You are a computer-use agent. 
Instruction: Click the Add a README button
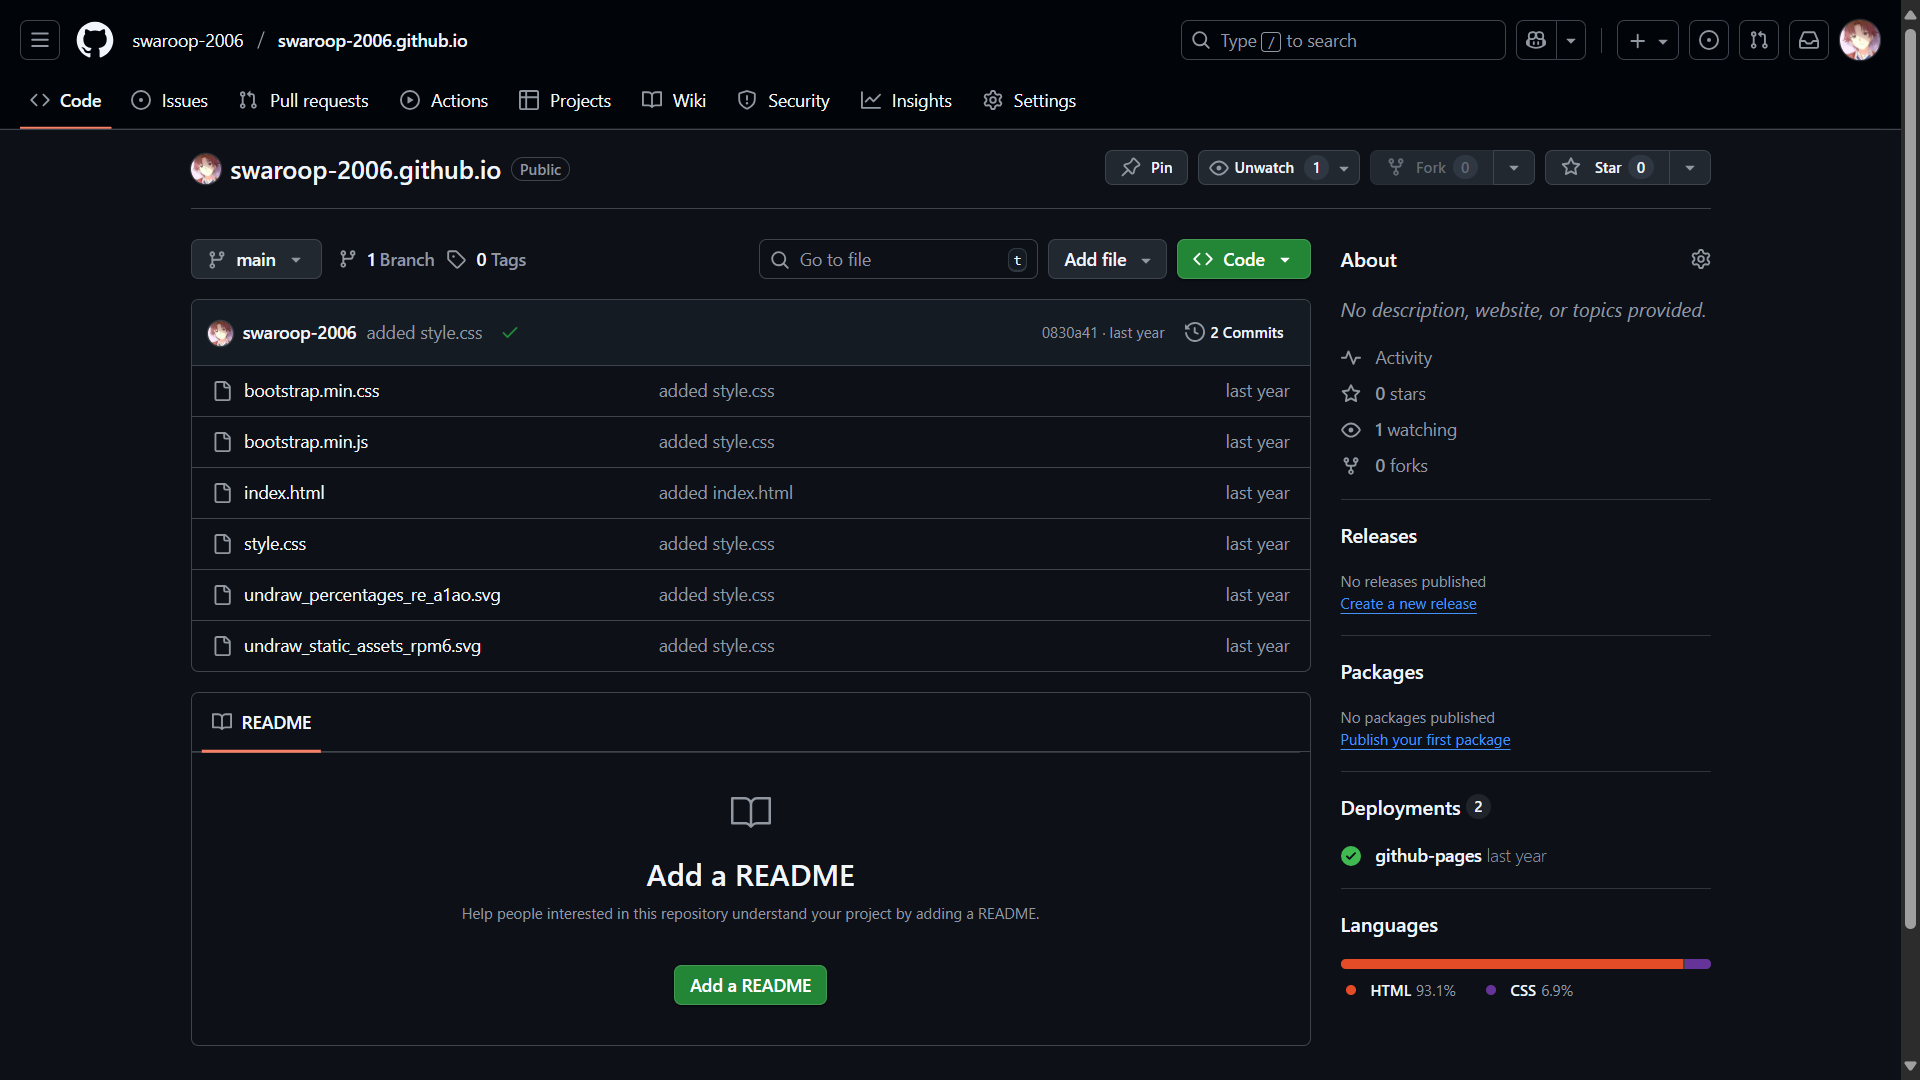750,986
